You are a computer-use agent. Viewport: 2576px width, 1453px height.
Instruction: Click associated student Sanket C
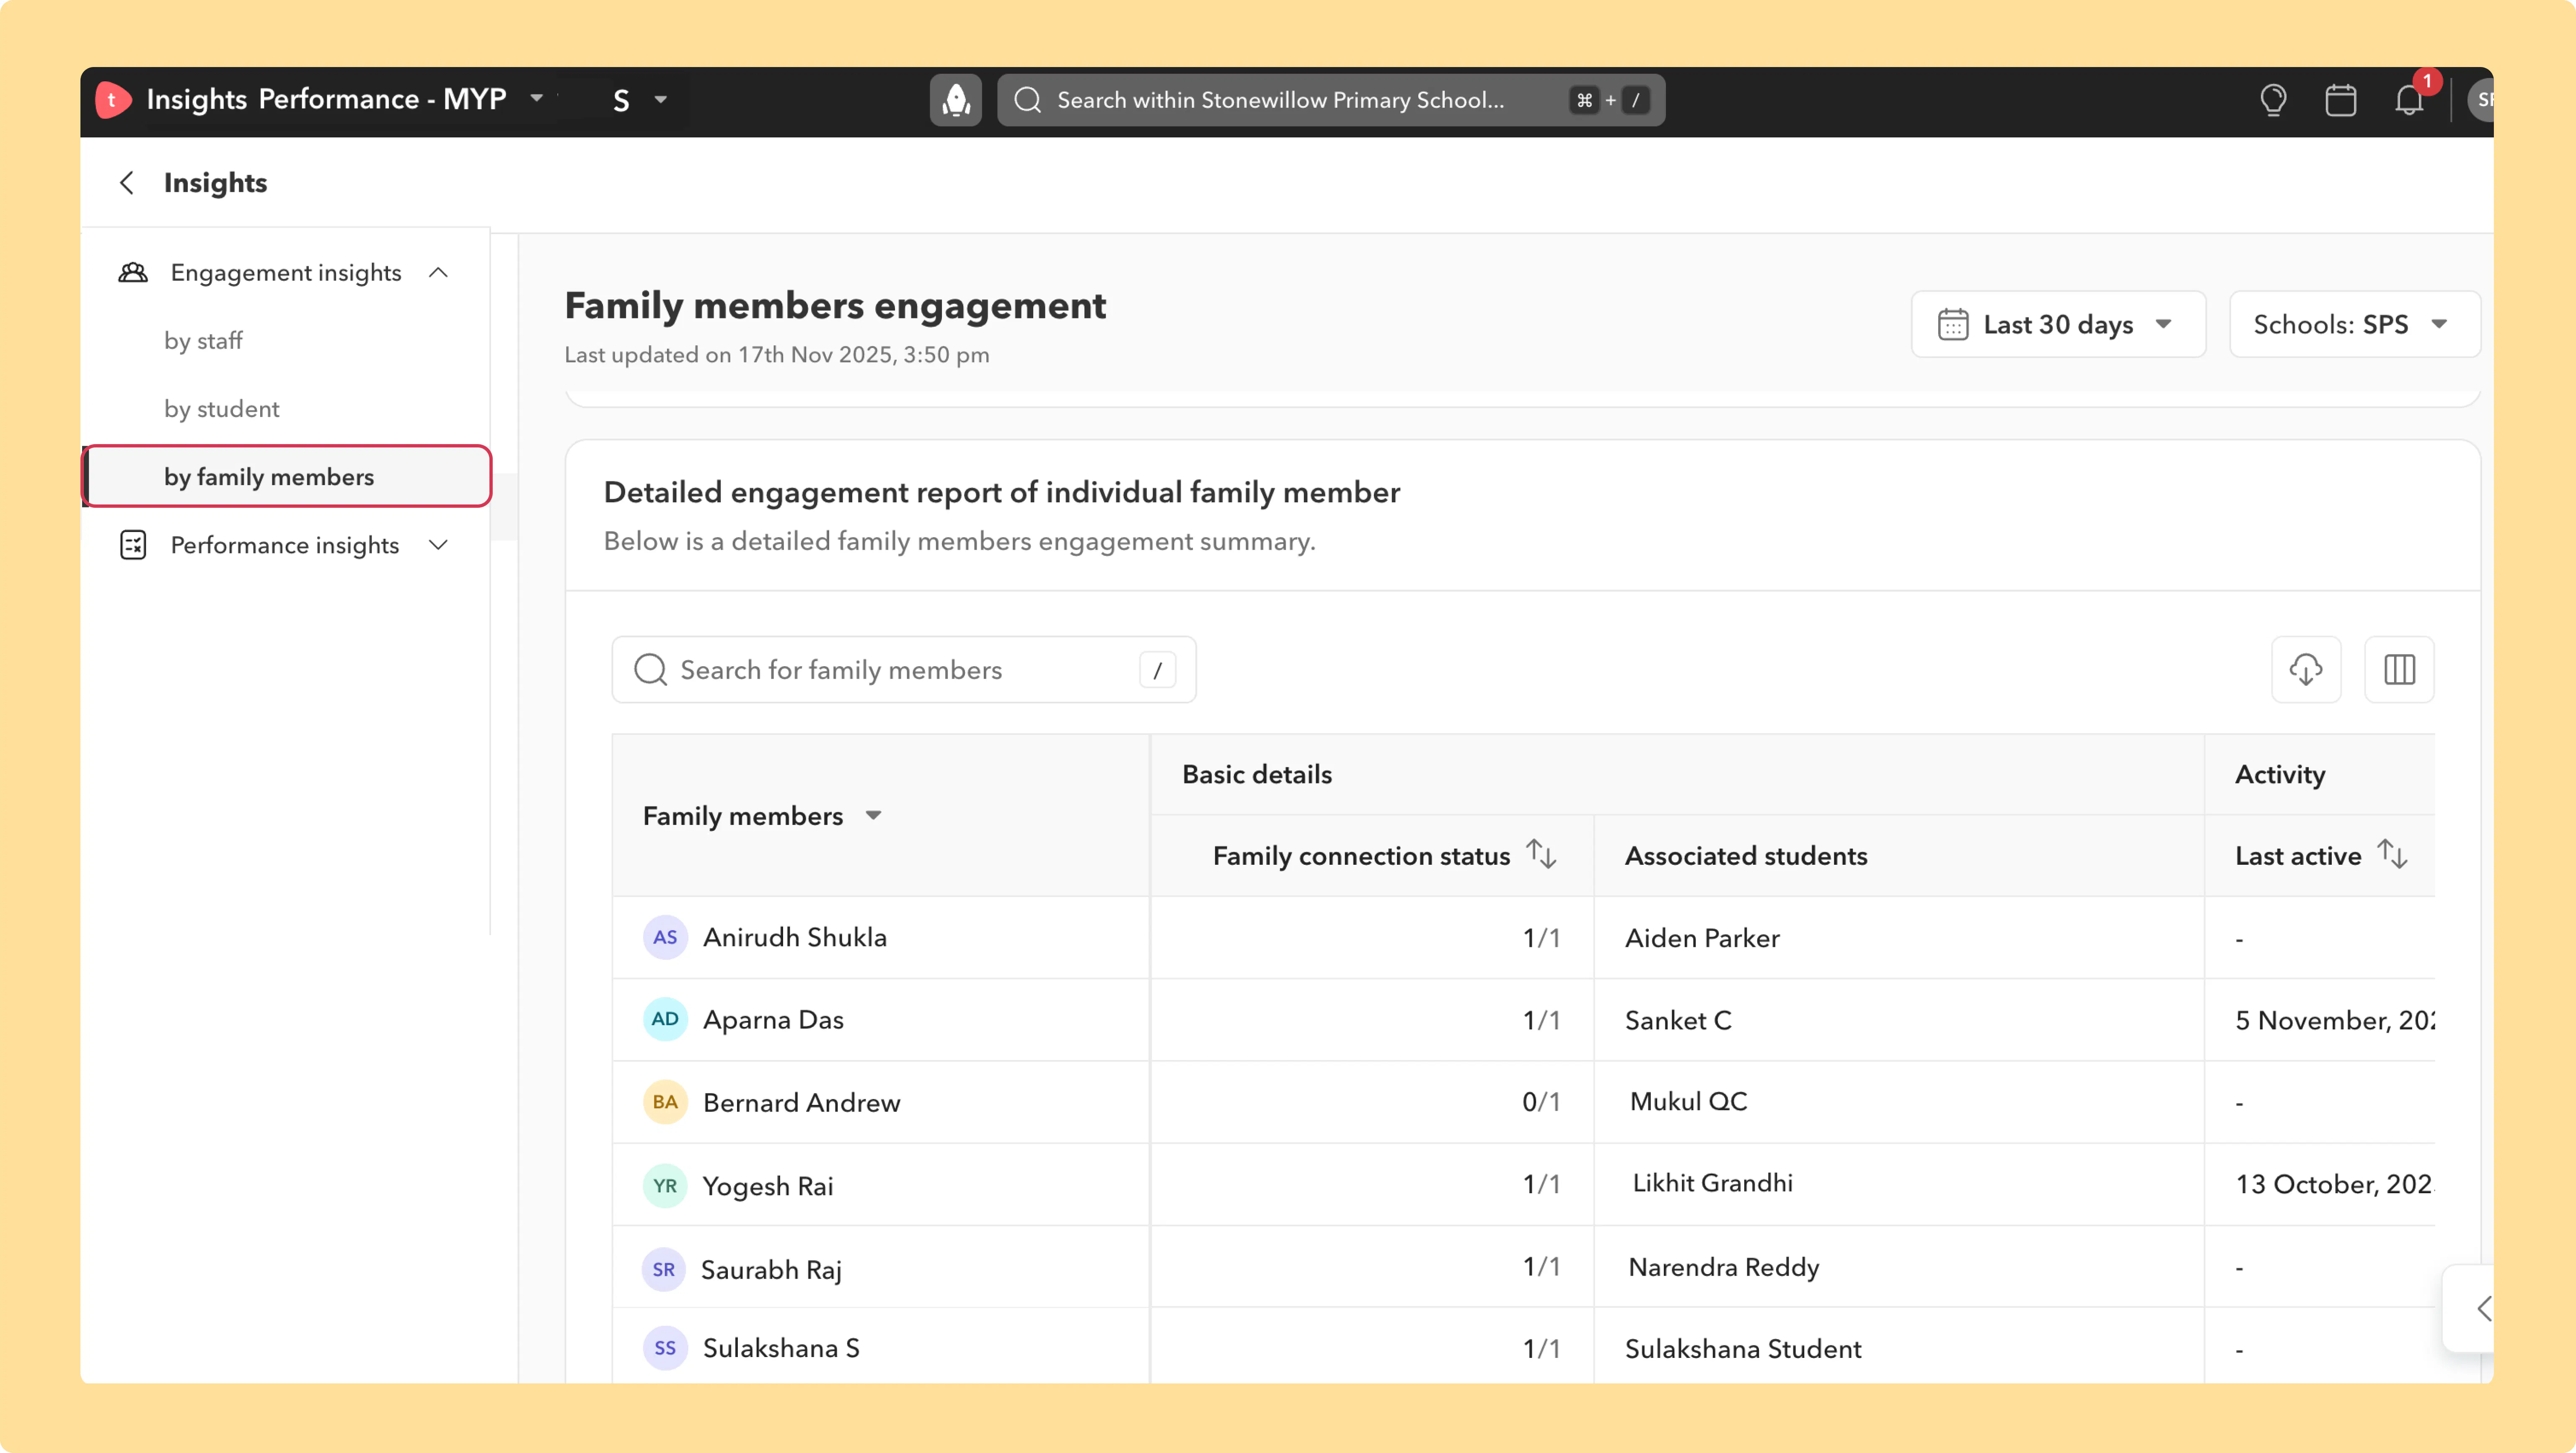[1678, 1020]
